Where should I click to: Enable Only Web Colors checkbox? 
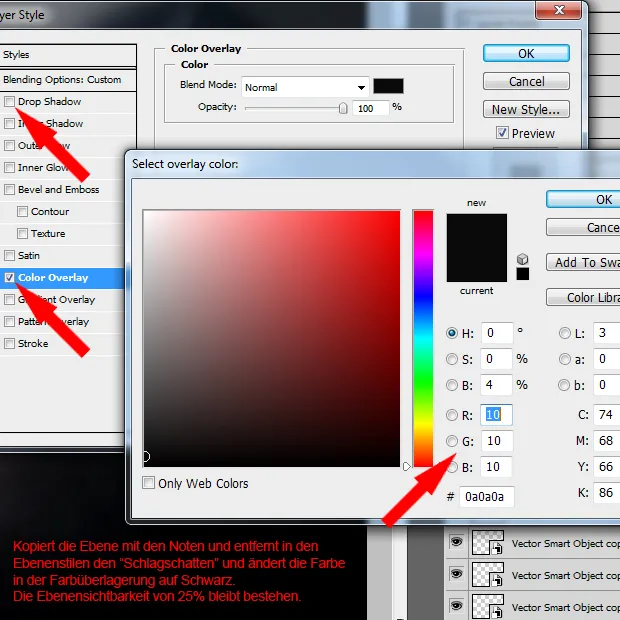149,483
